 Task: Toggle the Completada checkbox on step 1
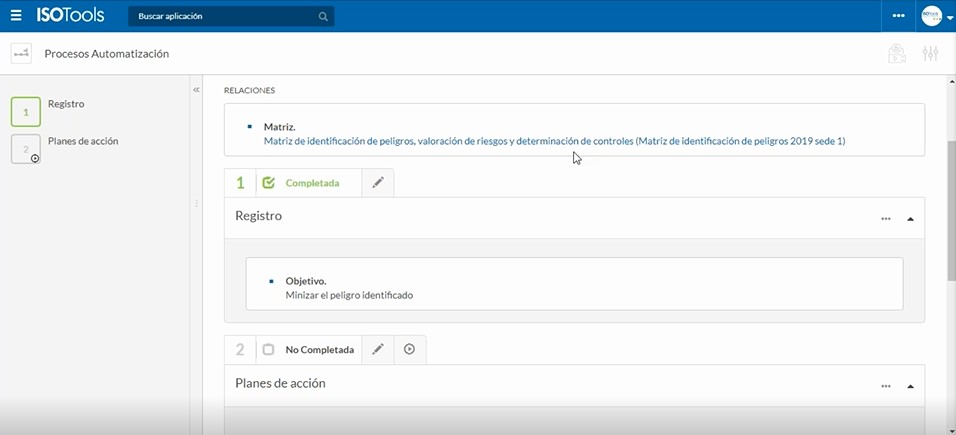point(268,183)
